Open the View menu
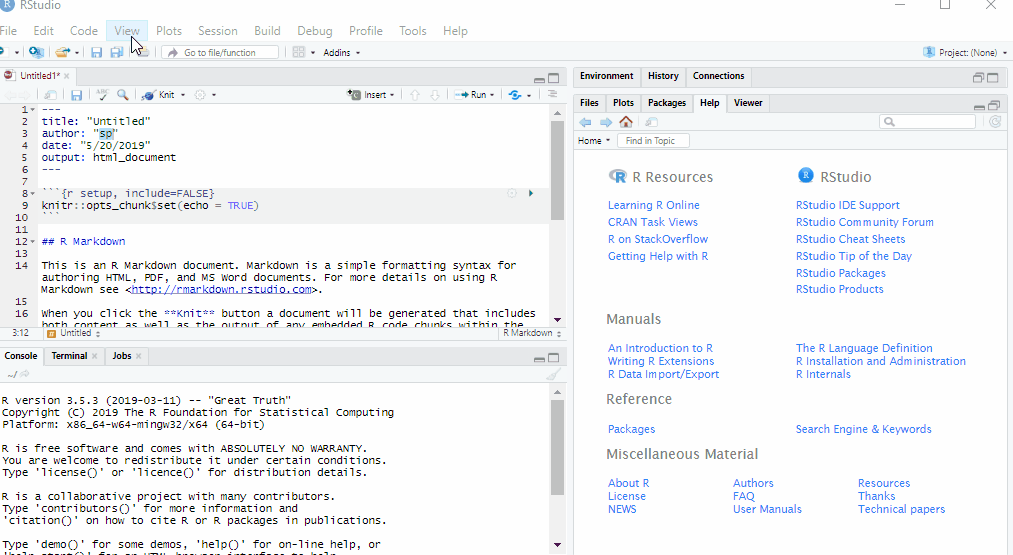The width and height of the screenshot is (1013, 555). (x=127, y=31)
